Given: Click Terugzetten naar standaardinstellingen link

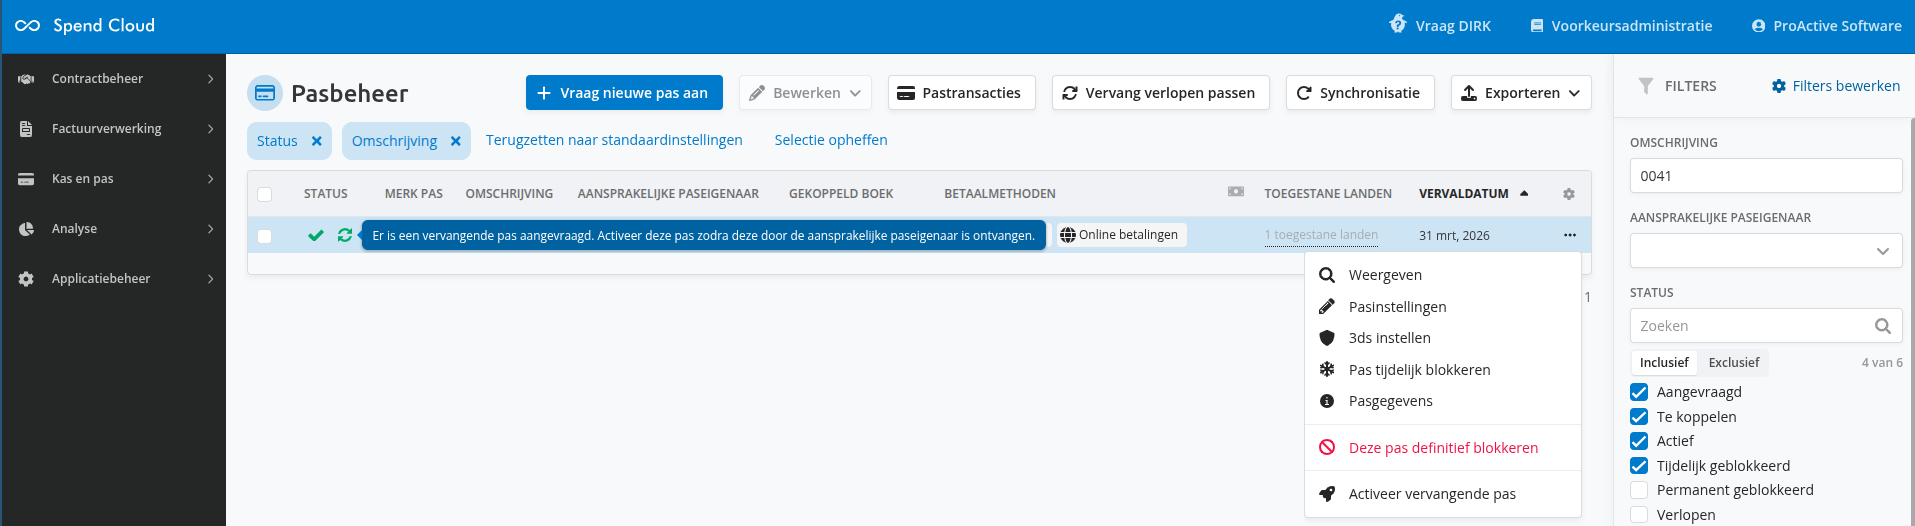Looking at the screenshot, I should (614, 140).
